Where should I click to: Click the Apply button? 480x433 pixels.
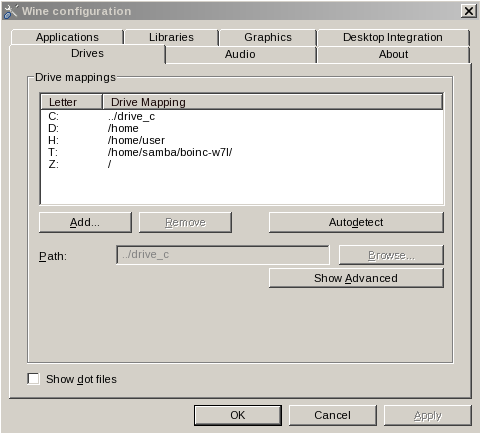point(428,415)
